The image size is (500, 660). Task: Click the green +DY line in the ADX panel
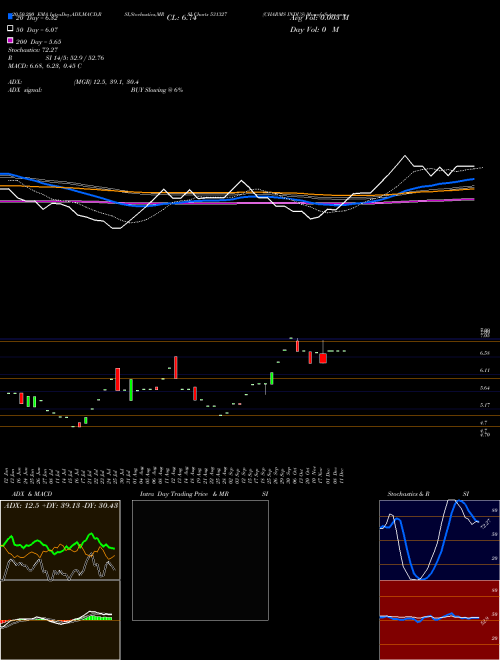click(x=58, y=545)
